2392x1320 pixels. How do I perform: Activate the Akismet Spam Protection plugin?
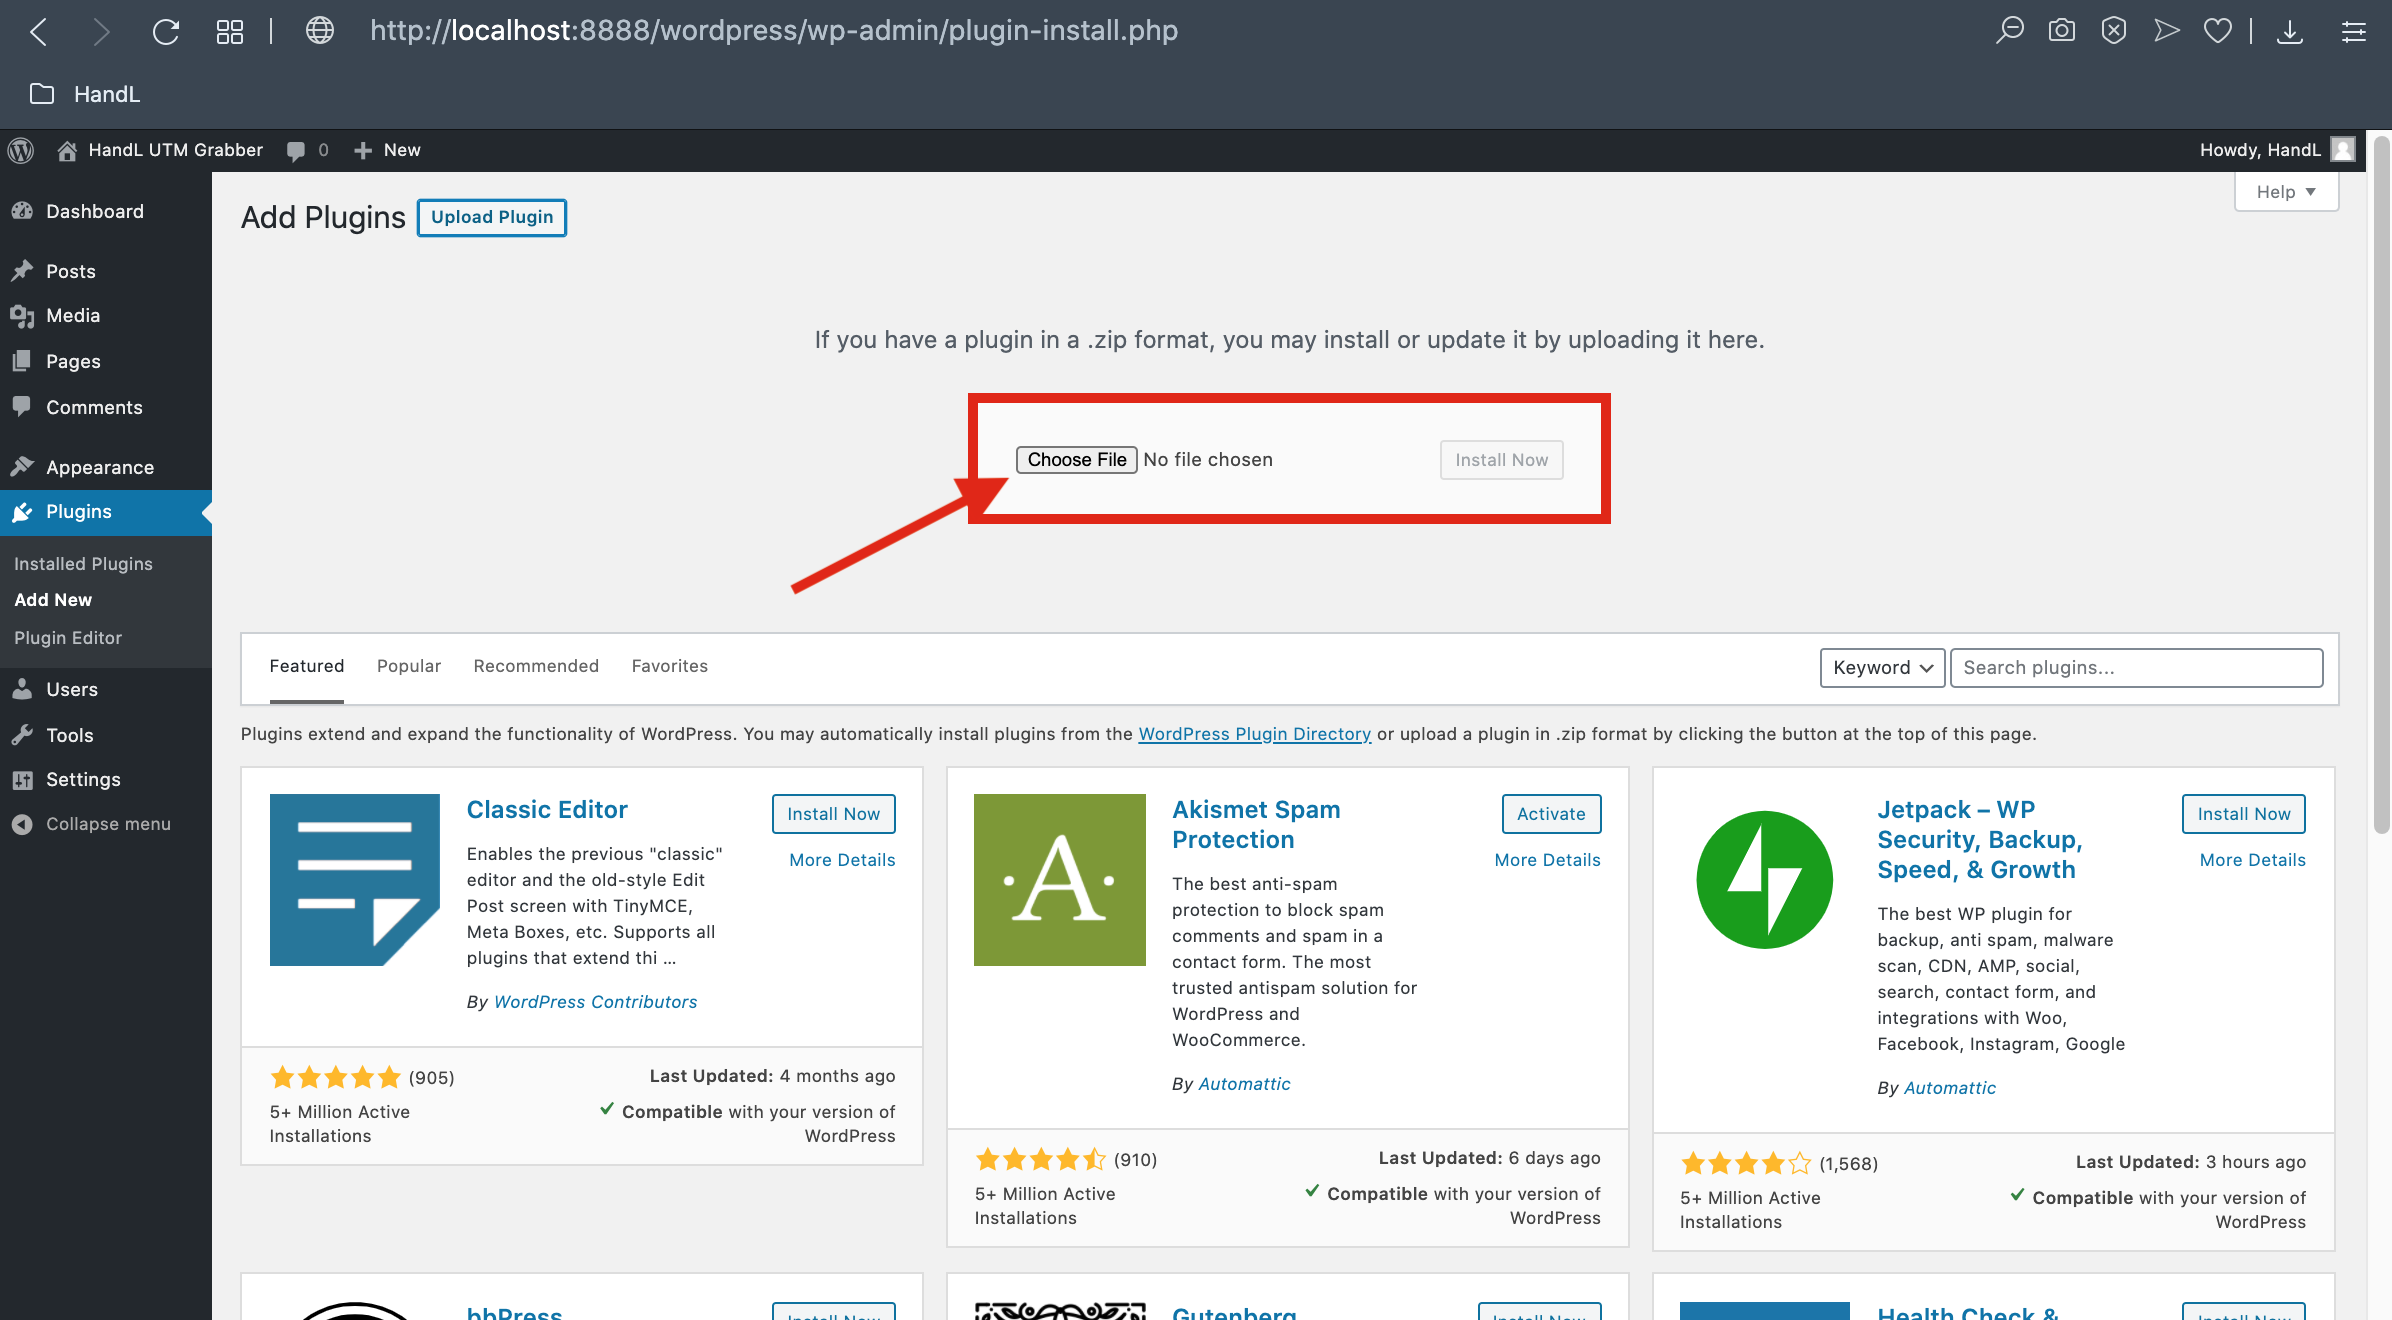(1550, 814)
